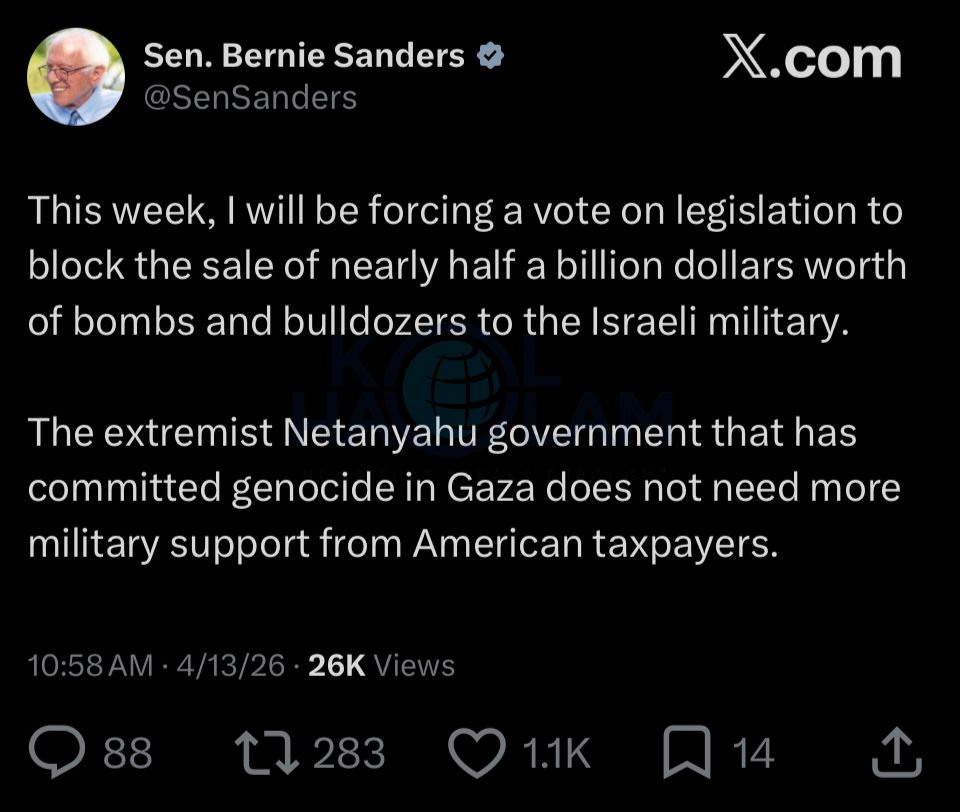
Task: Click the 88 replies count
Action: [x=128, y=753]
